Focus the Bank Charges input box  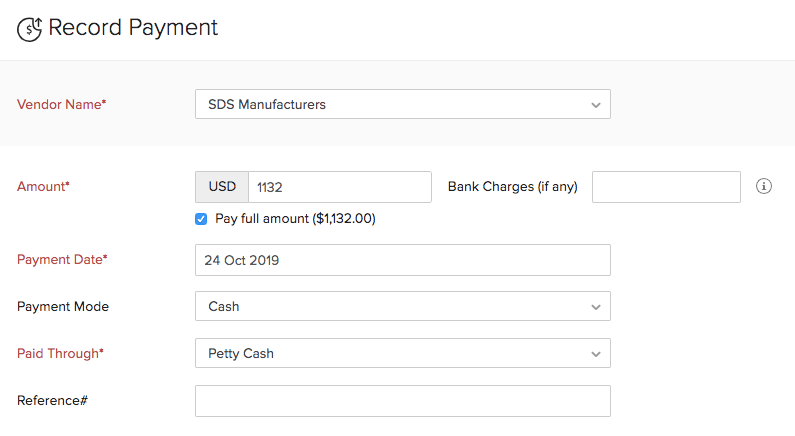pos(666,186)
